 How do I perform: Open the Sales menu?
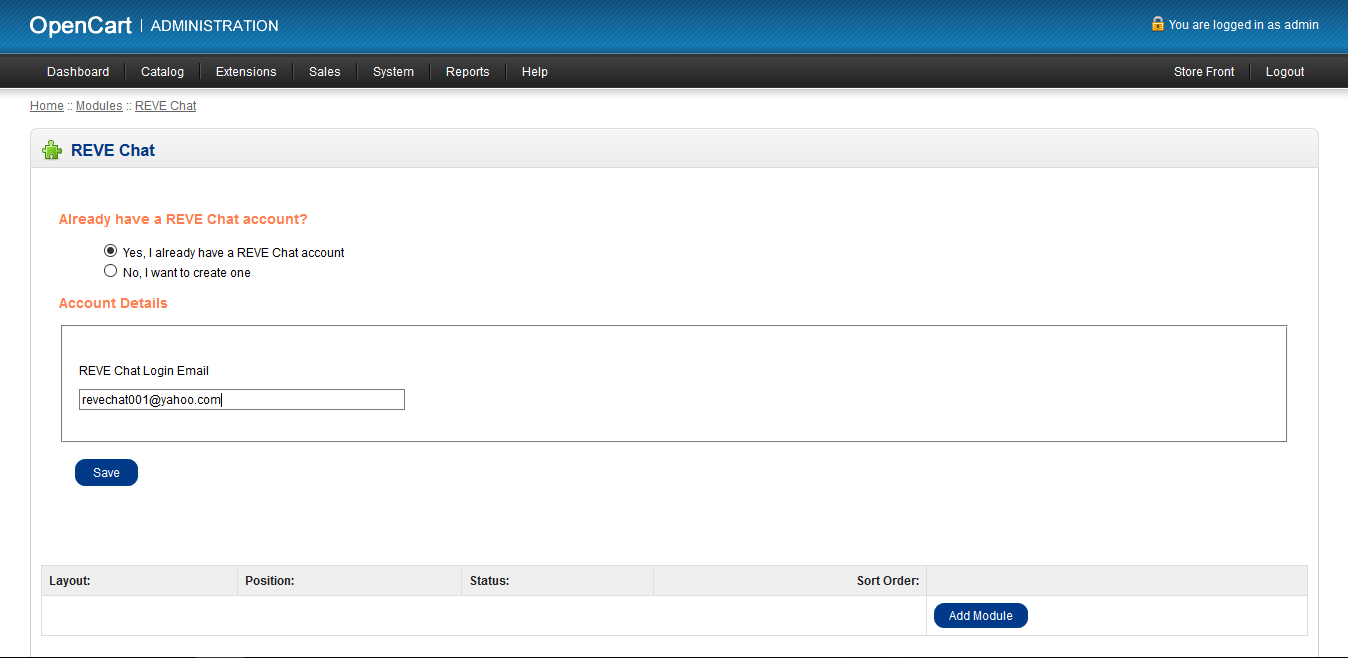click(325, 72)
